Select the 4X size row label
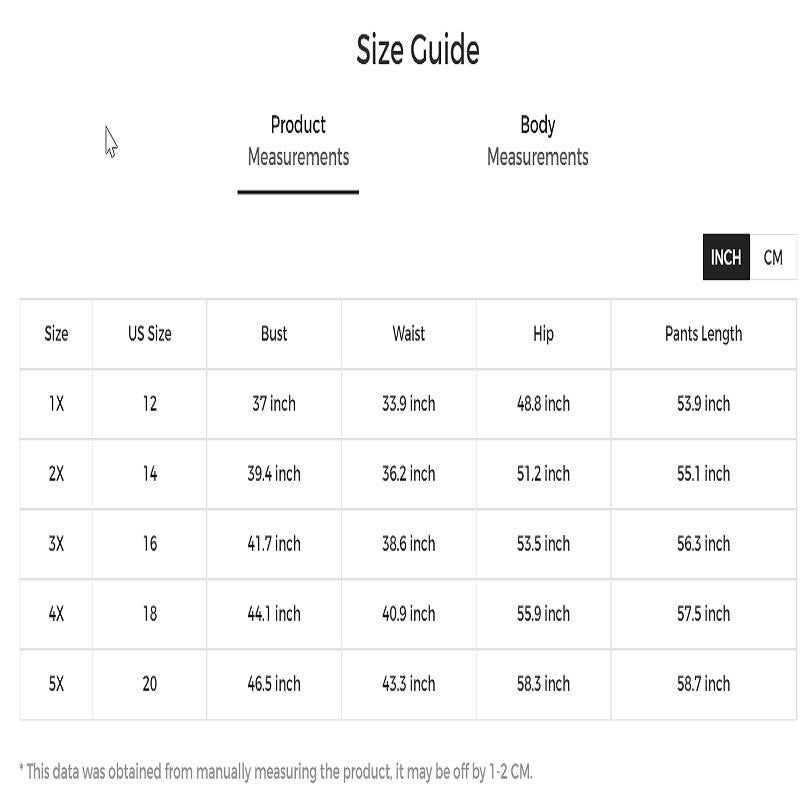Viewport: 800px width, 800px height. [56, 614]
